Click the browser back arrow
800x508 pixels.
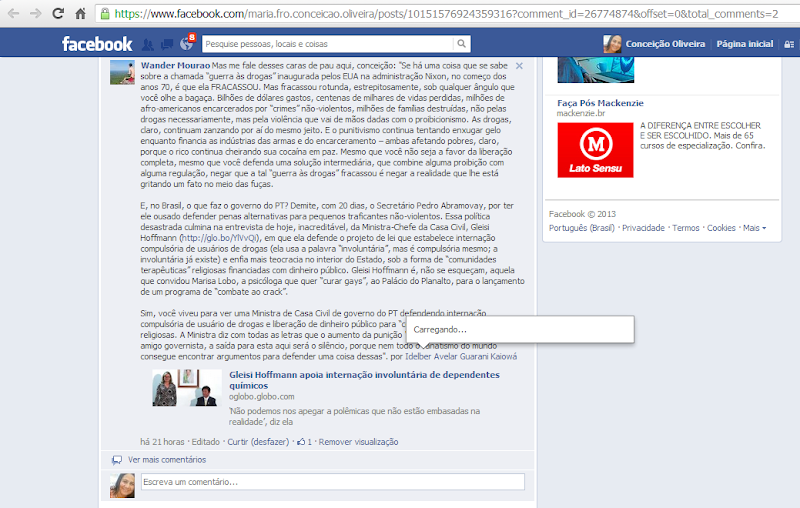[x=13, y=13]
